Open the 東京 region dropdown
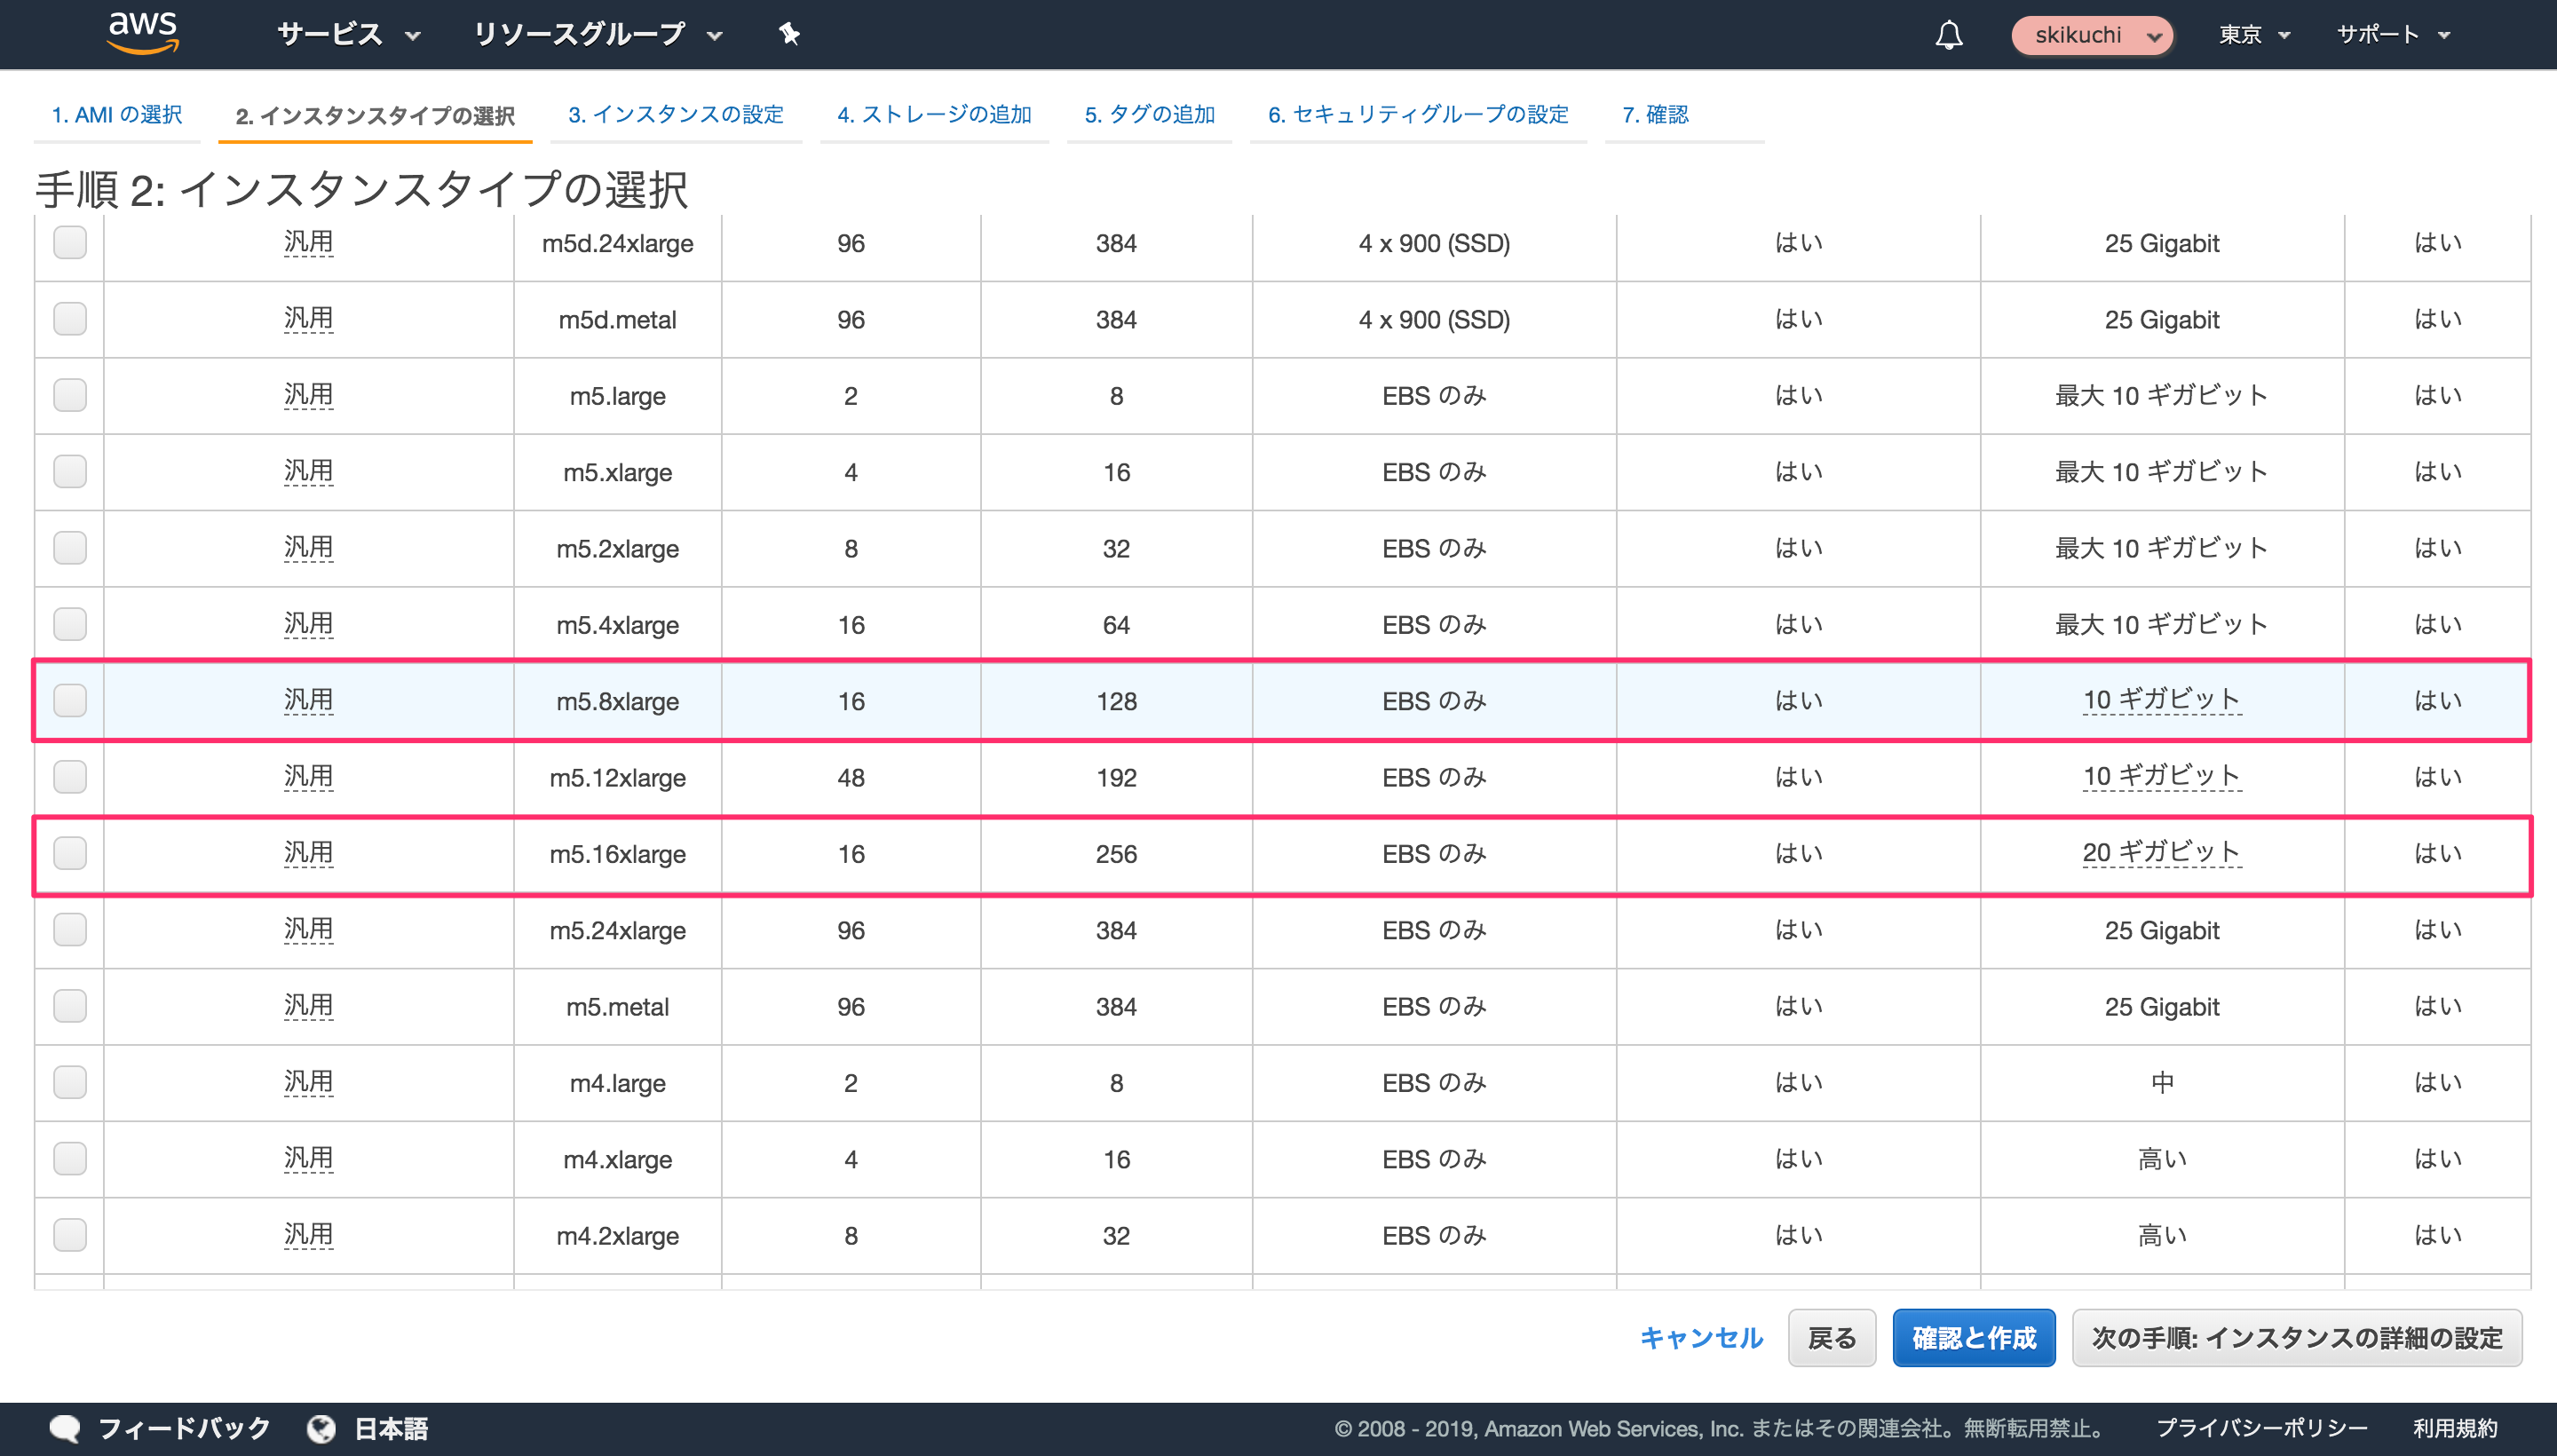Screen dimensions: 2557x1456 (x=2254, y=35)
